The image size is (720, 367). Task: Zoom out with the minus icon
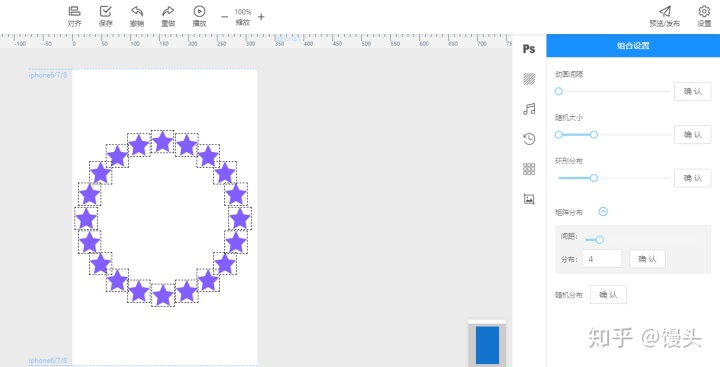225,17
